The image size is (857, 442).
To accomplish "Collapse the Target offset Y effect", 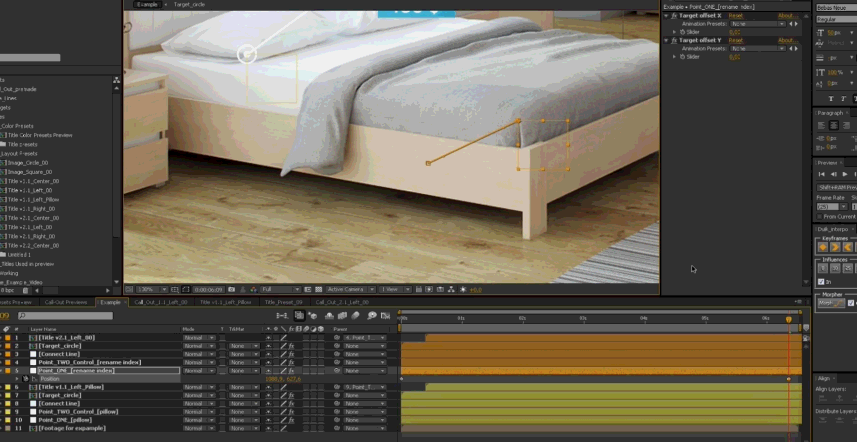I will [x=666, y=40].
